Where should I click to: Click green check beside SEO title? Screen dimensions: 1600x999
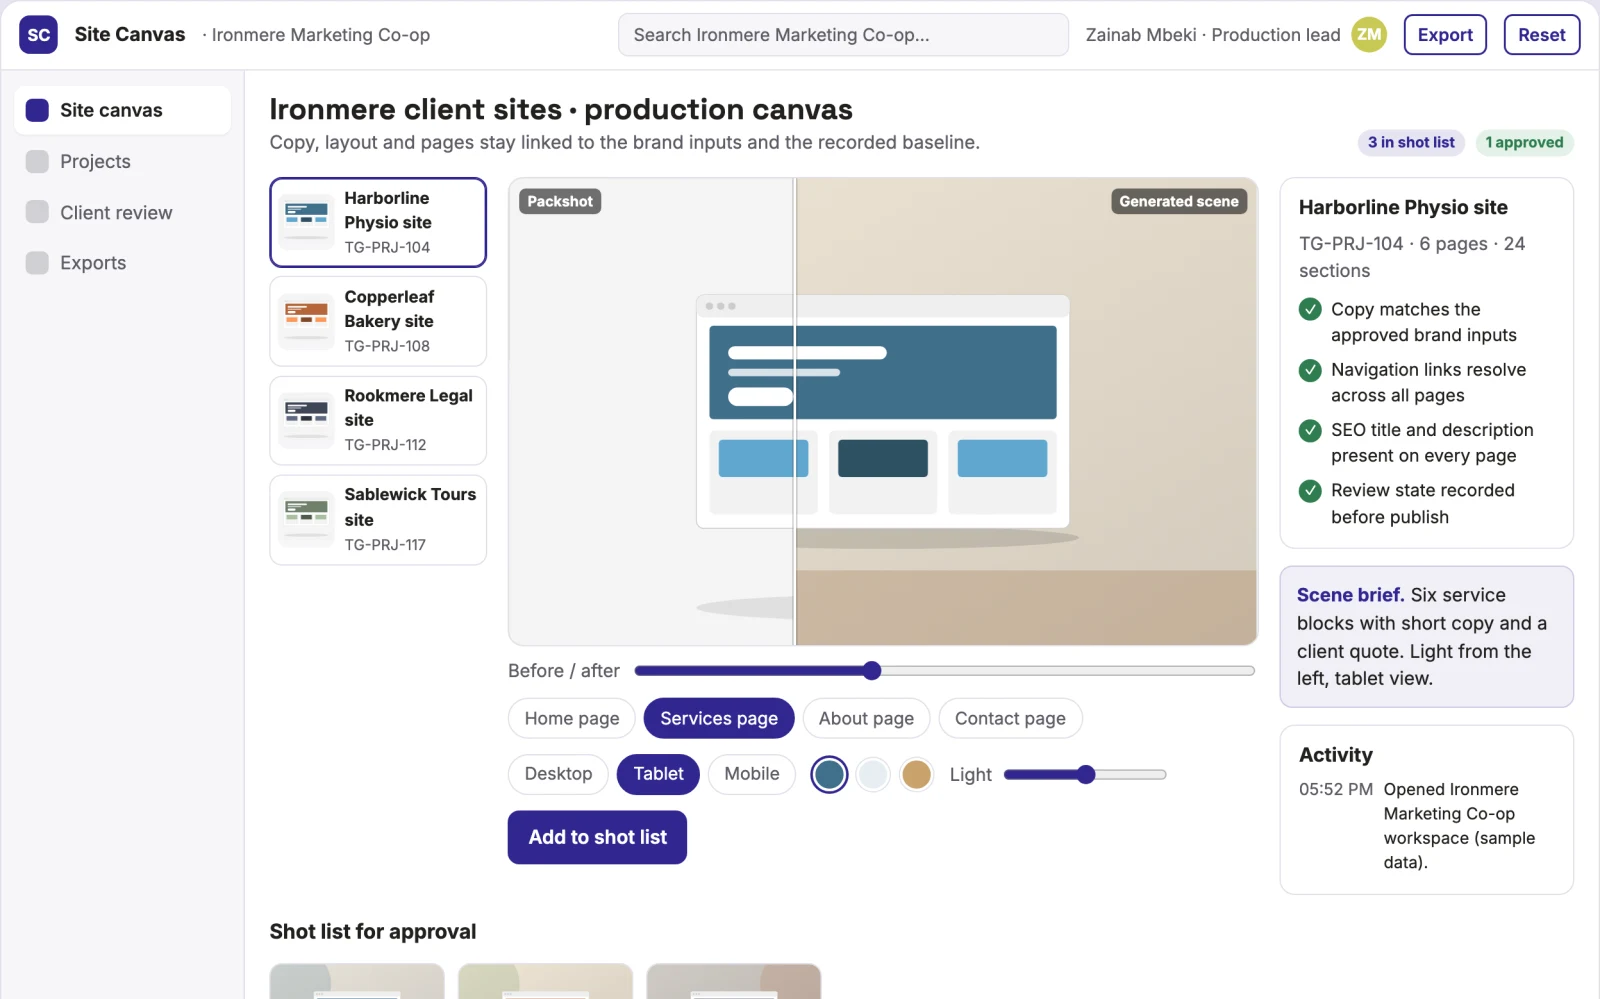pos(1310,430)
